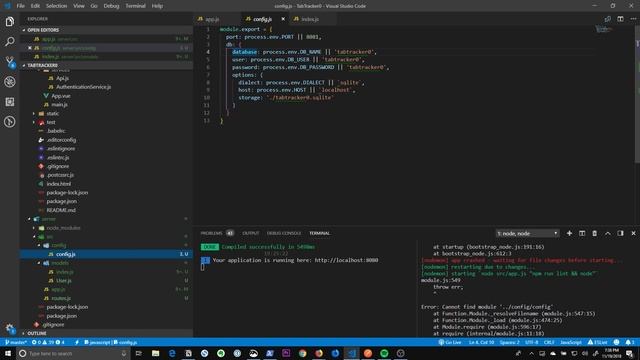Viewport: 640px width, 360px height.
Task: Switch to the Debug Console panel tab
Action: point(284,233)
